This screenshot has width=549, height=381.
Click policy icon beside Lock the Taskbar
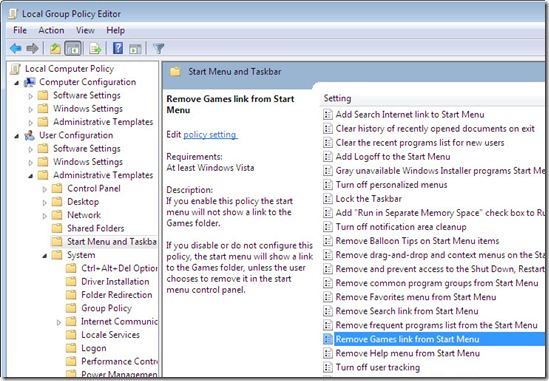point(328,199)
